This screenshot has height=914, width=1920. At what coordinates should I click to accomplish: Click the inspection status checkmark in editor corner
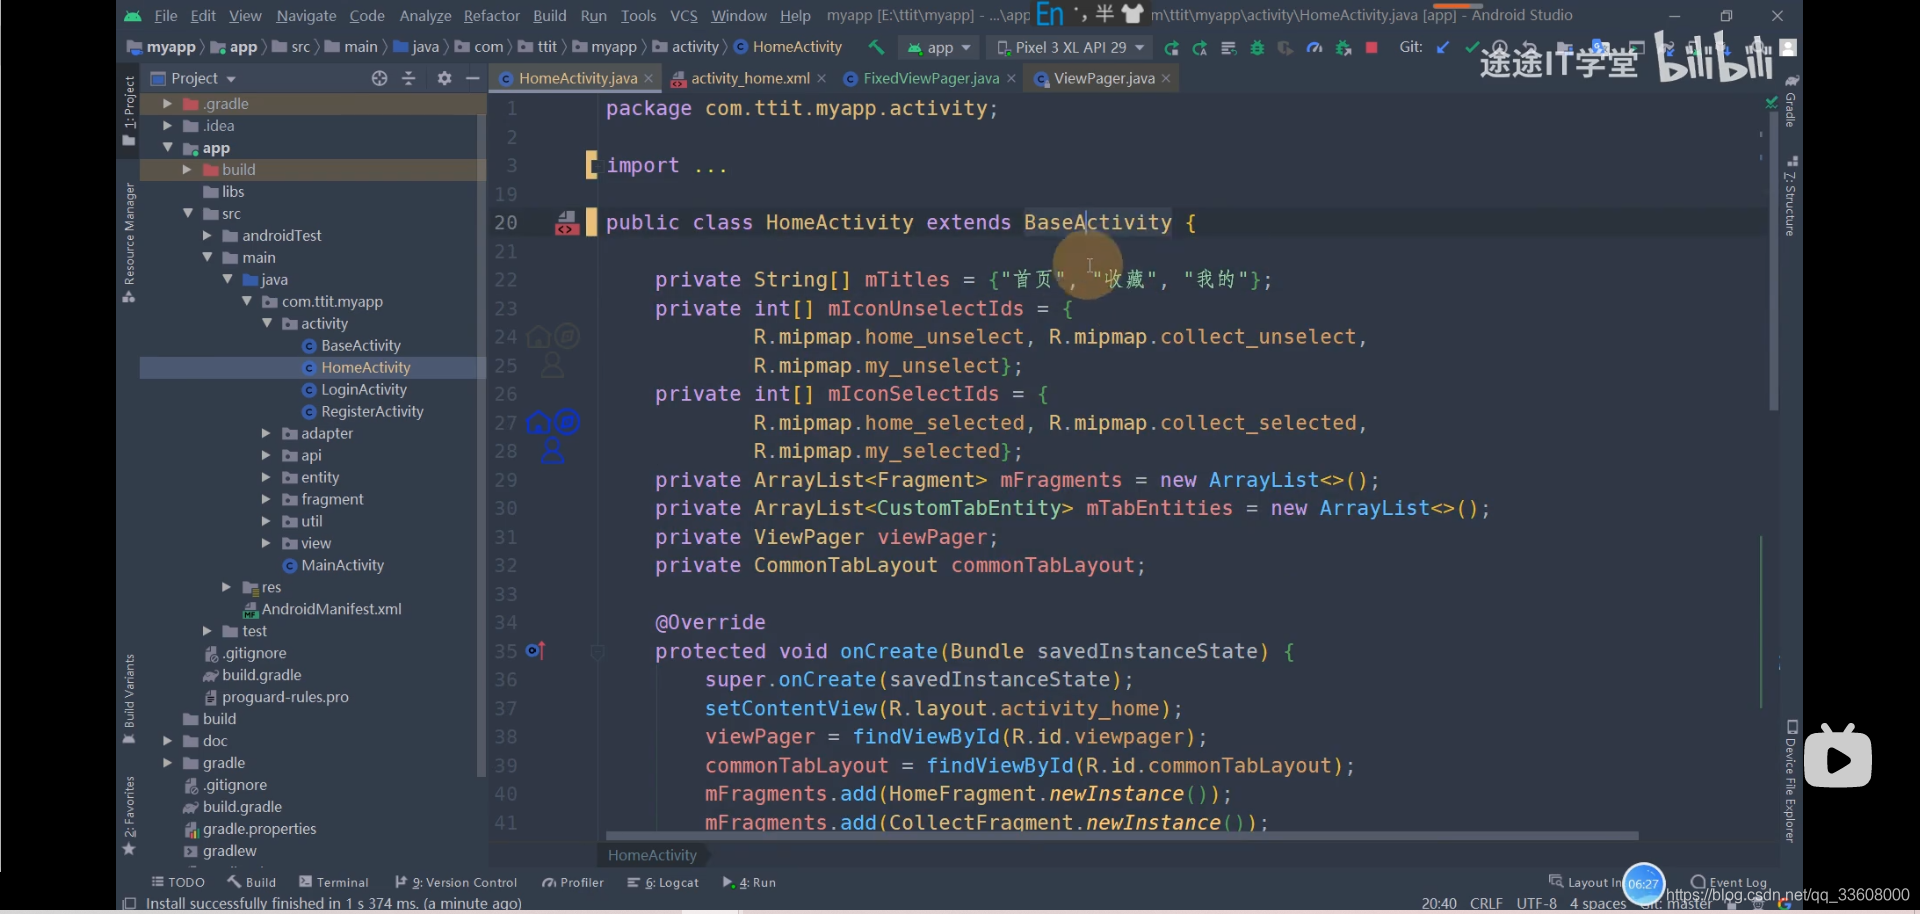1771,101
